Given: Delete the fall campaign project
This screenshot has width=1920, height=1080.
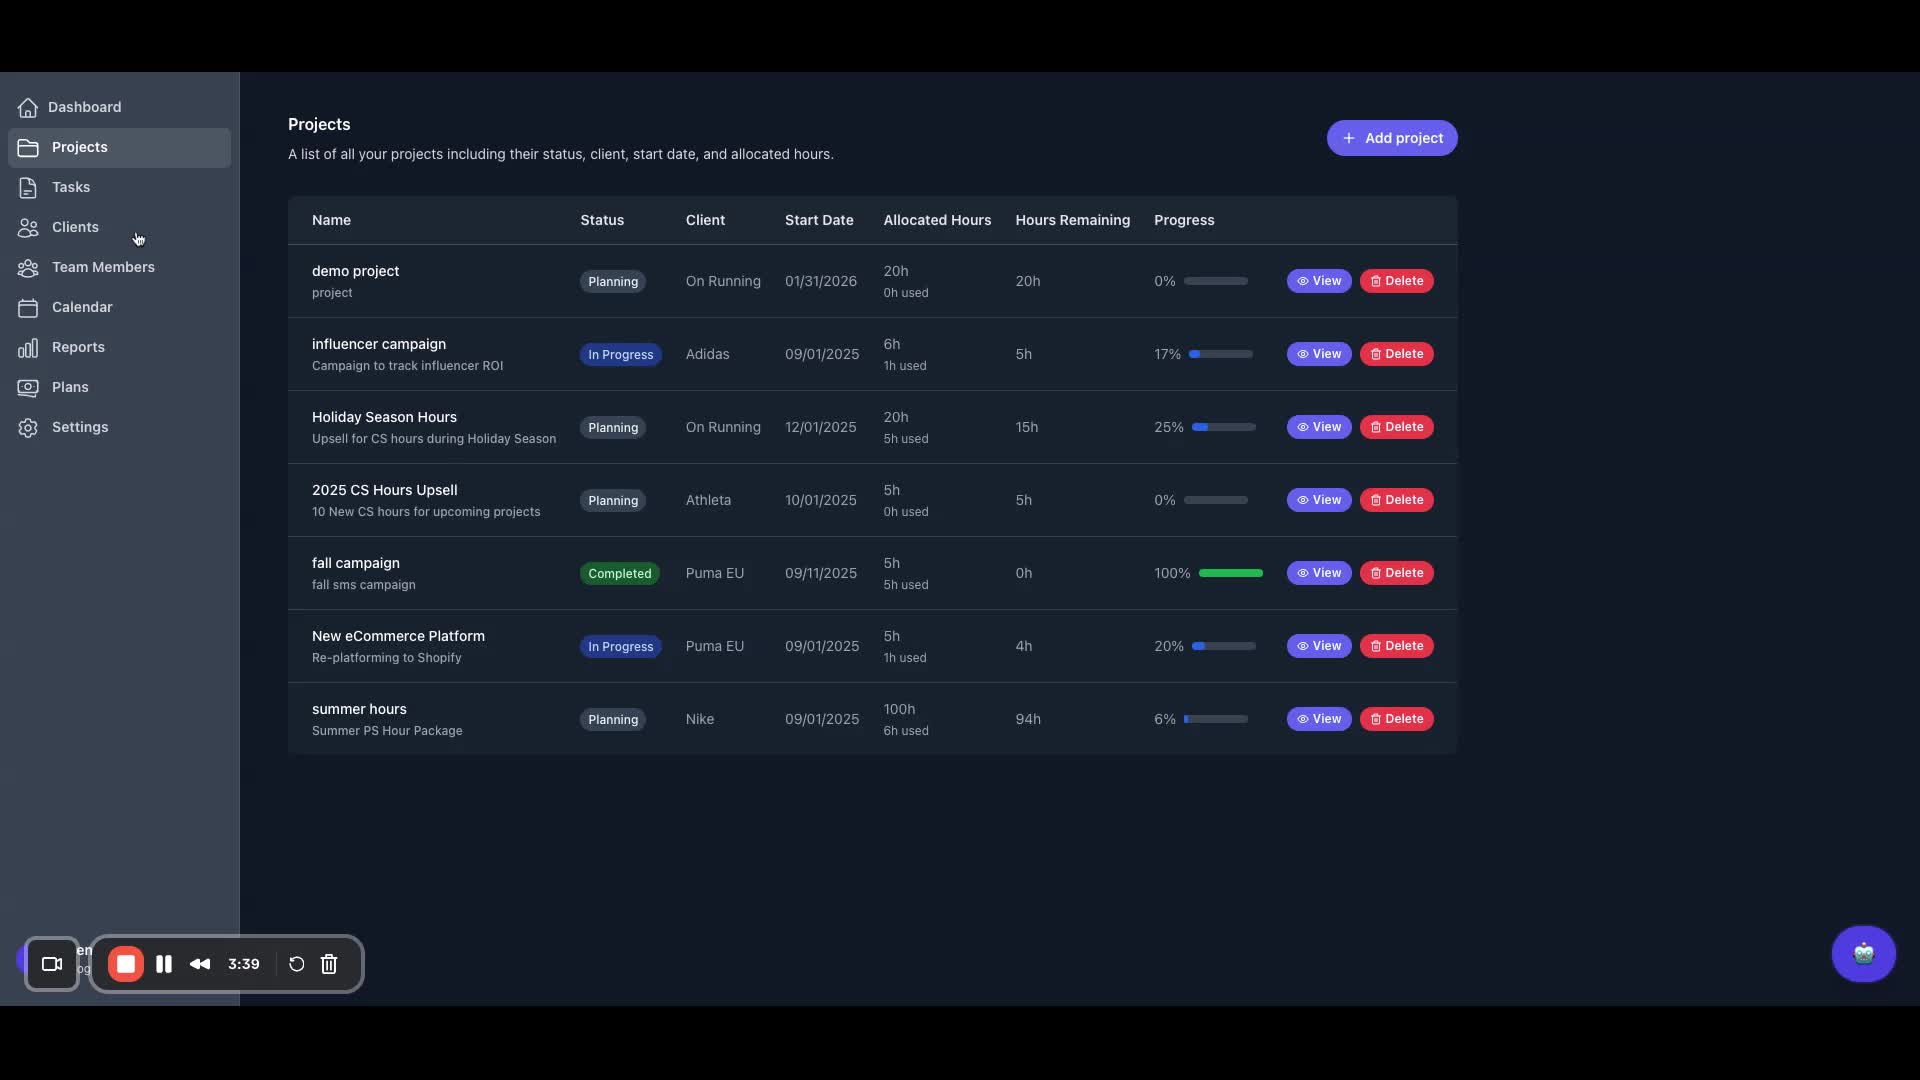Looking at the screenshot, I should [1396, 573].
